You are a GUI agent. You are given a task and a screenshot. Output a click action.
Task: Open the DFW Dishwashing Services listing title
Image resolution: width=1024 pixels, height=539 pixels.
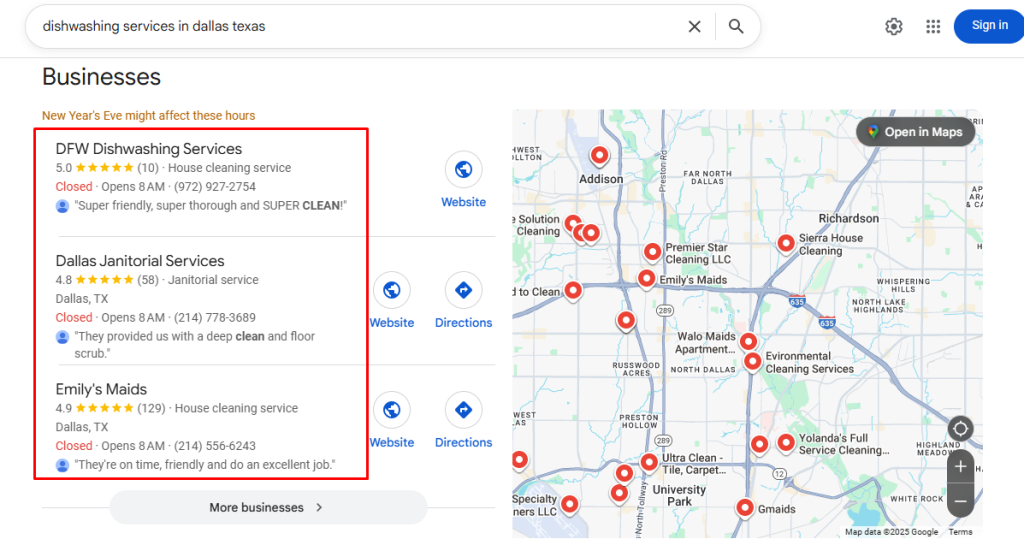tap(149, 149)
